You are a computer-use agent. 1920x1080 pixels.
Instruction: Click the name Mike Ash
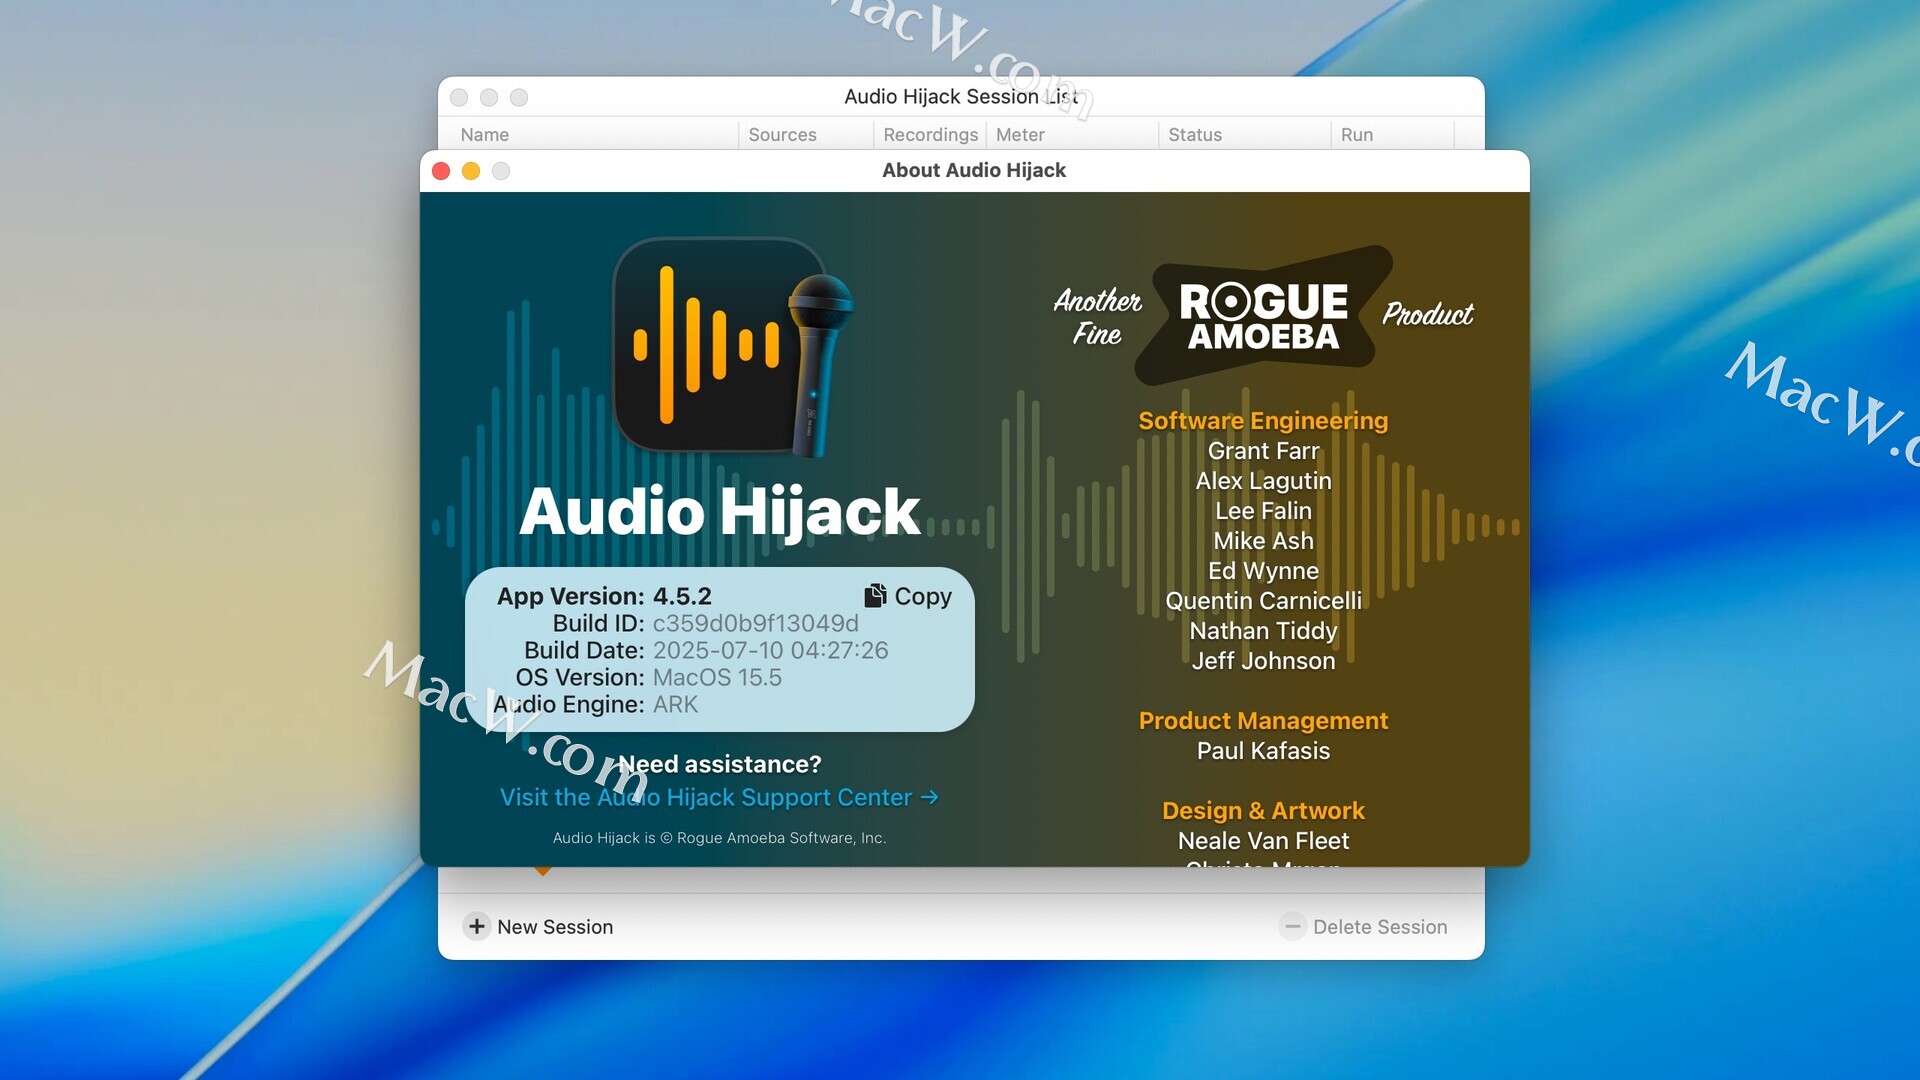pyautogui.click(x=1263, y=541)
